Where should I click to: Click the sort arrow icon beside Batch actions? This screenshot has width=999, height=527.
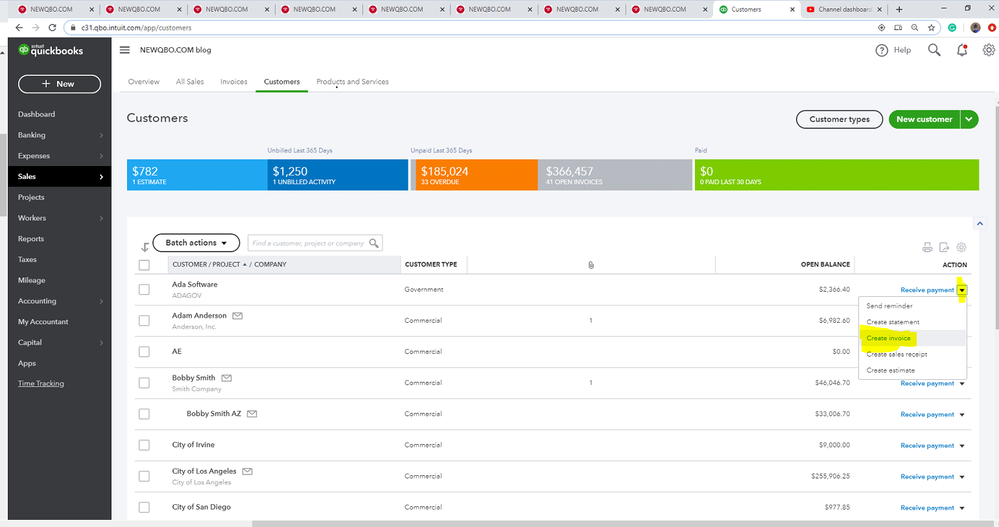[145, 247]
